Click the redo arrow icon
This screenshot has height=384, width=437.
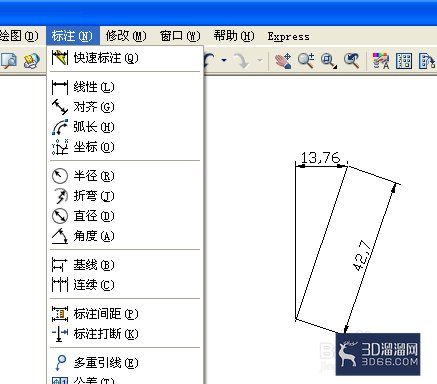tap(242, 61)
